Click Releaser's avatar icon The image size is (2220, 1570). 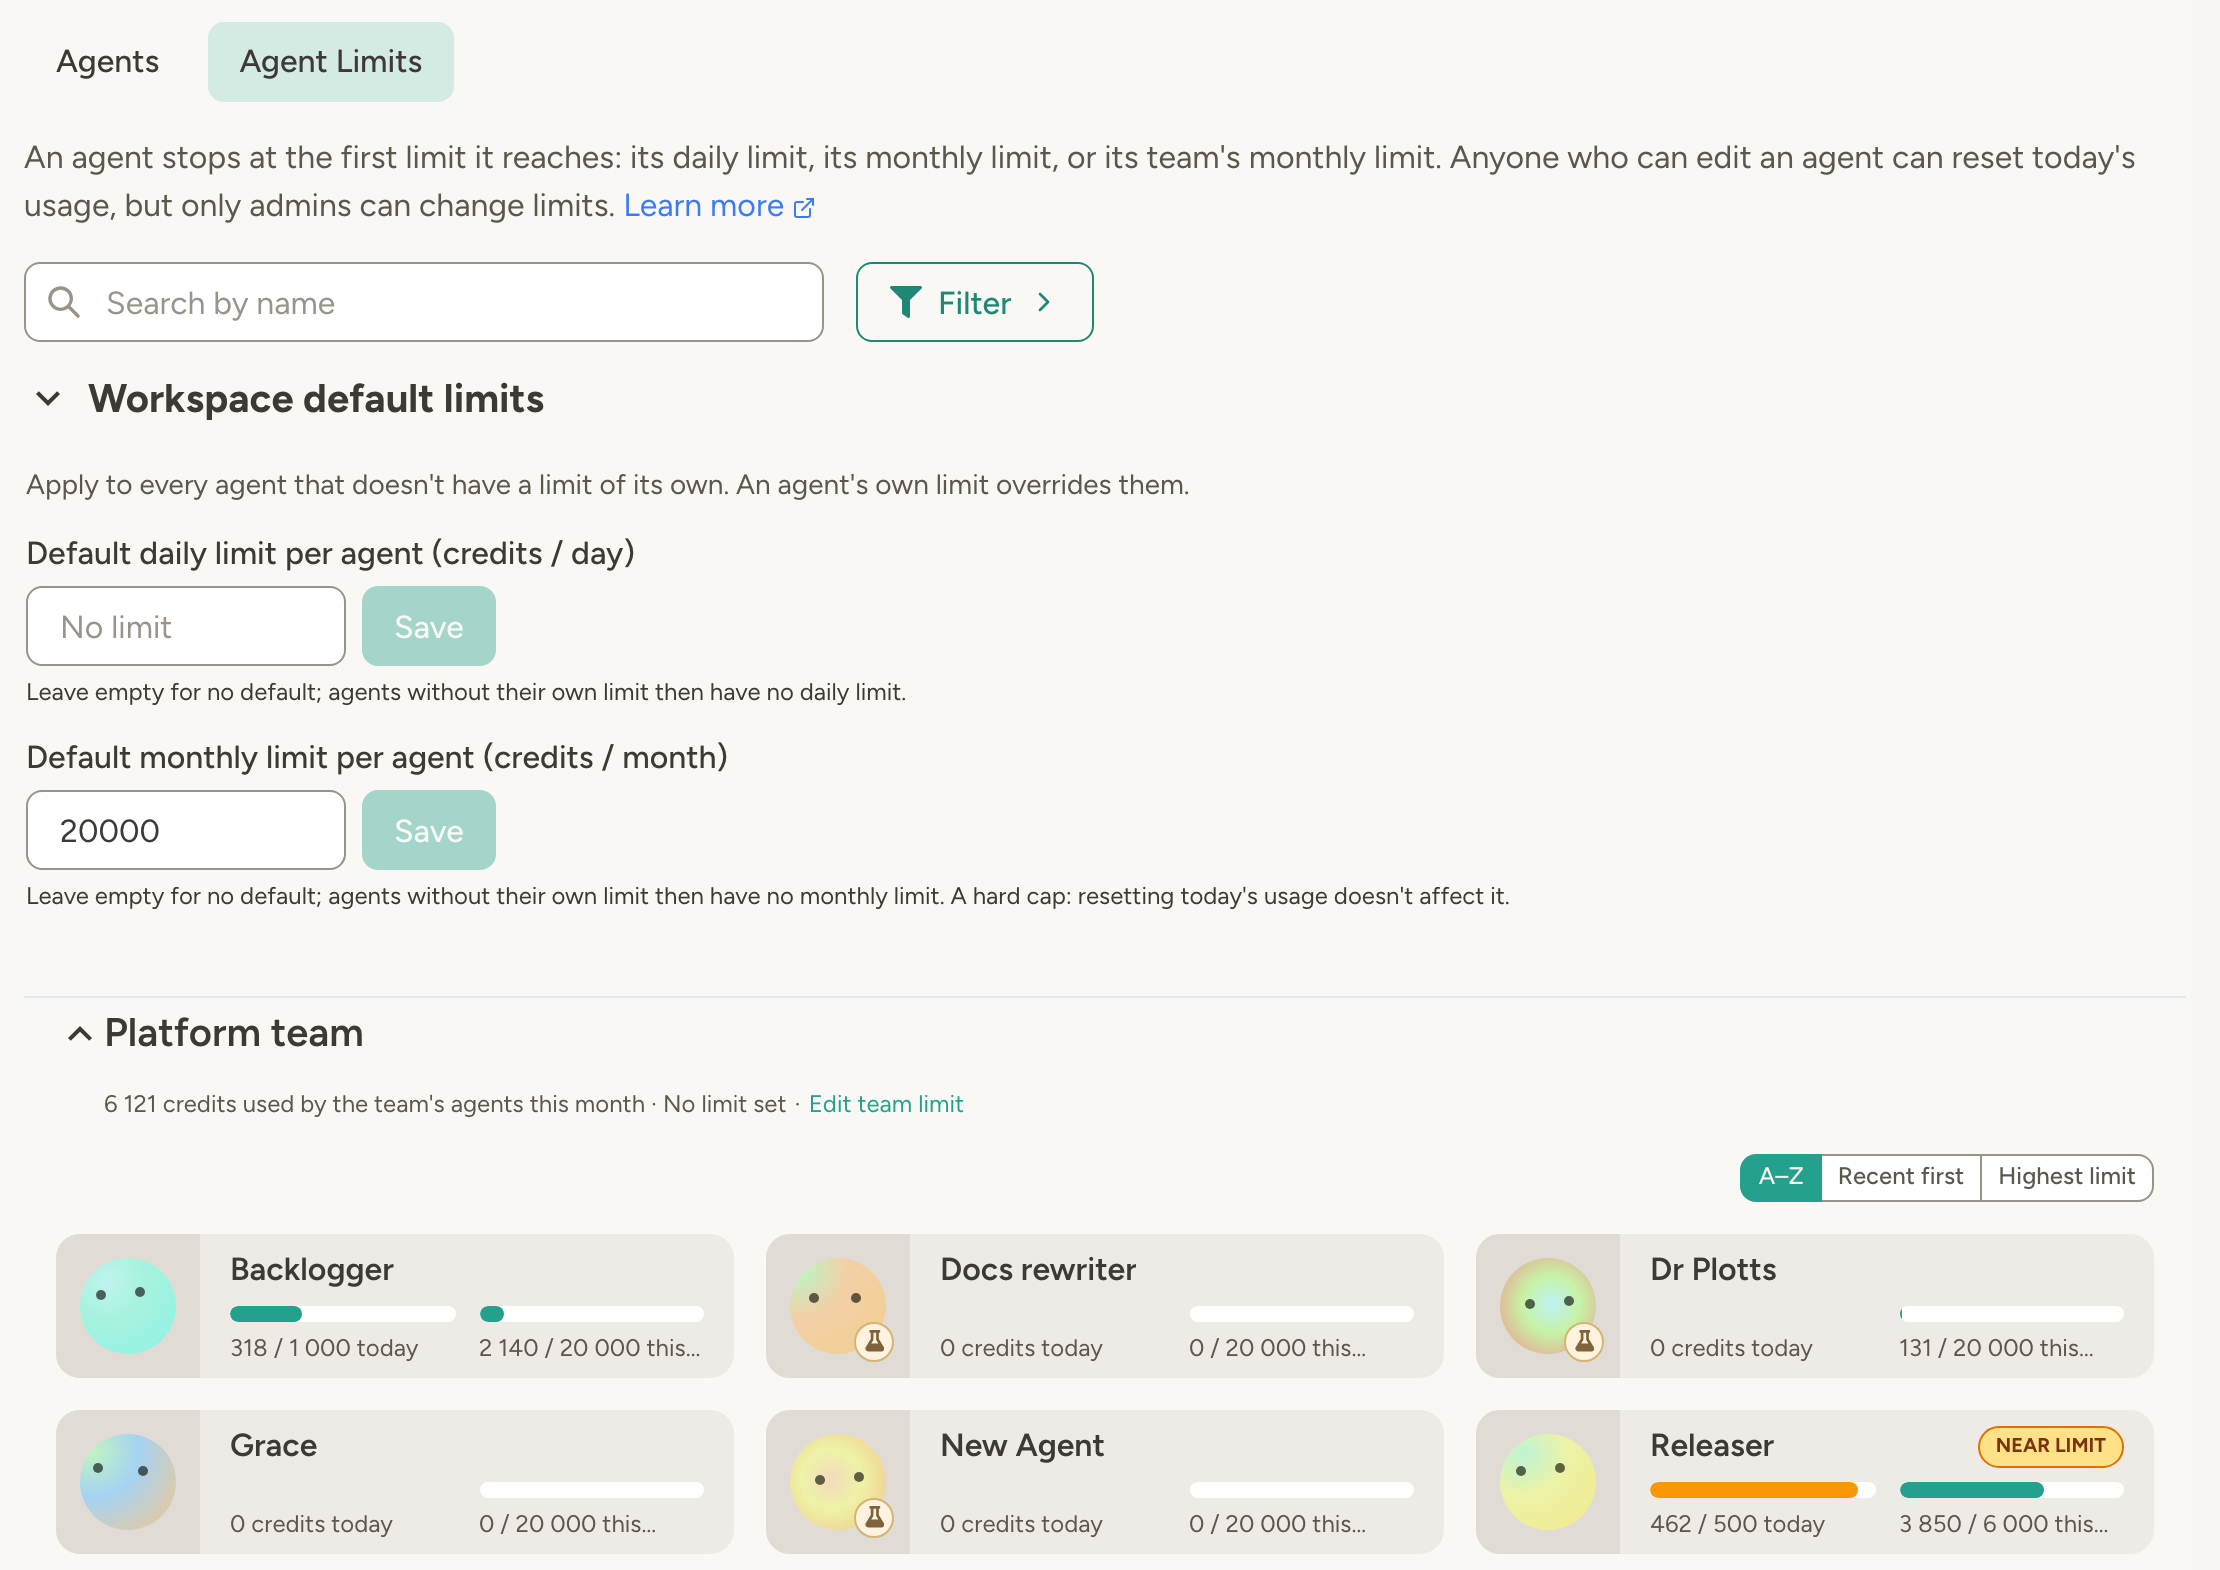[x=1548, y=1482]
